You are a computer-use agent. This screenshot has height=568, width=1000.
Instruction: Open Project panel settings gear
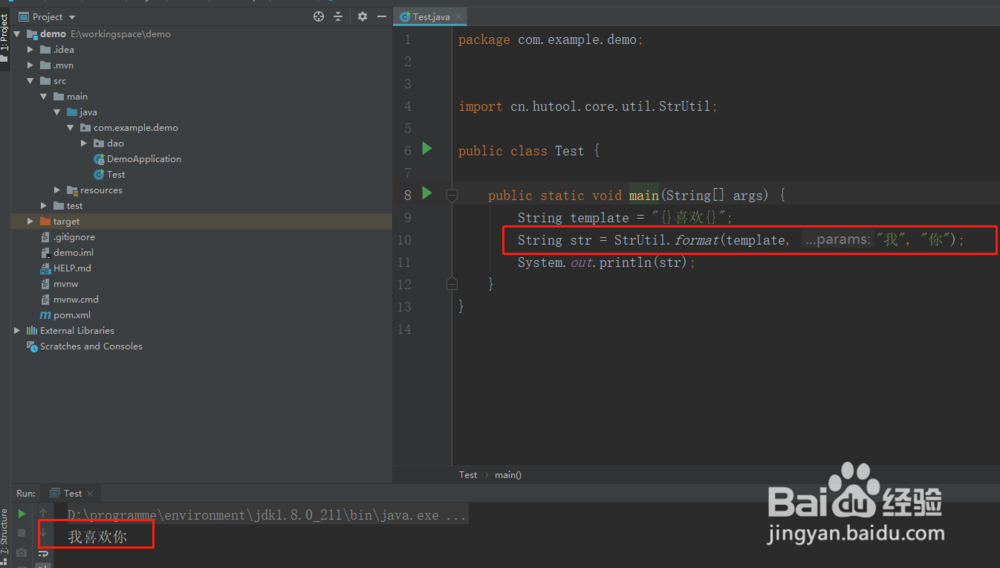click(362, 17)
